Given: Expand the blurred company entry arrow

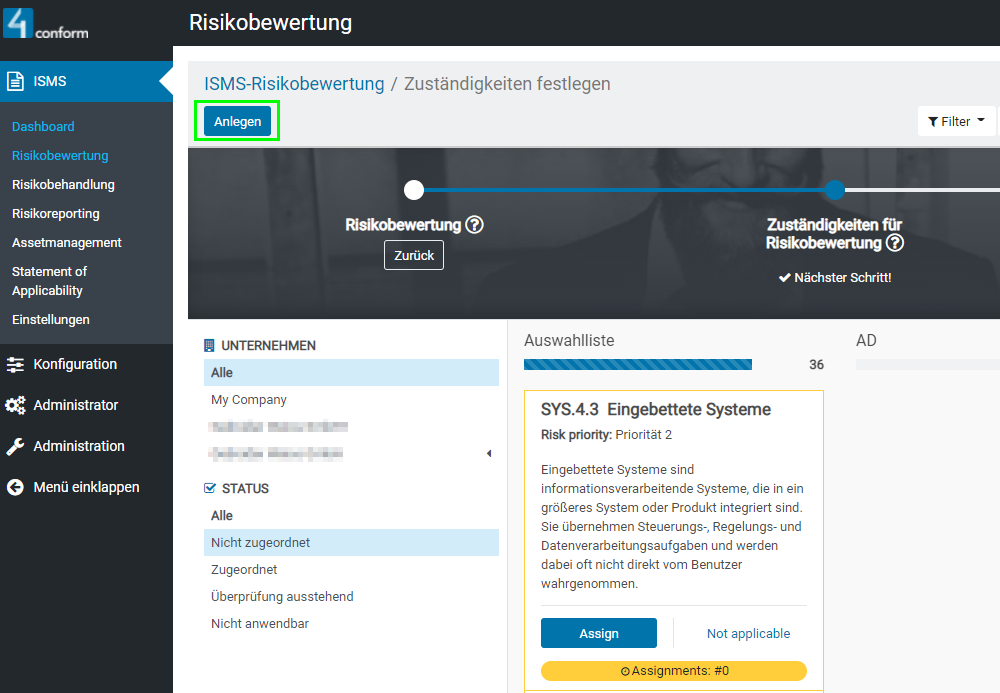Looking at the screenshot, I should 489,454.
